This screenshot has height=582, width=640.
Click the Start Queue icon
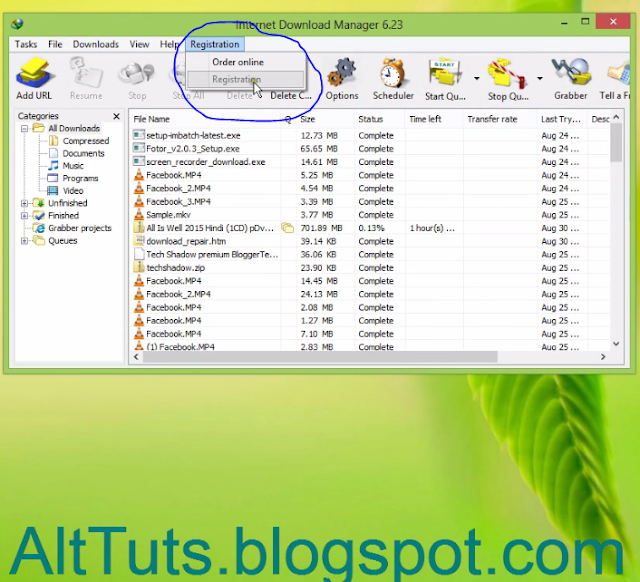point(444,73)
